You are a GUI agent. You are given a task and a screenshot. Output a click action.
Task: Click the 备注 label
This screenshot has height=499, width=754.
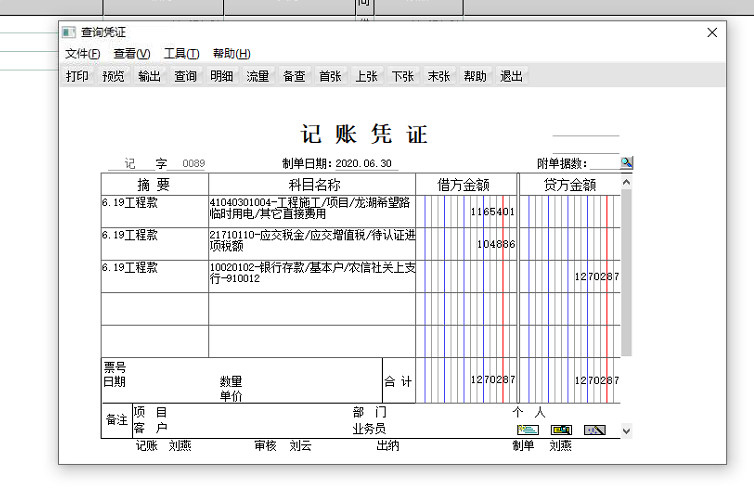117,420
